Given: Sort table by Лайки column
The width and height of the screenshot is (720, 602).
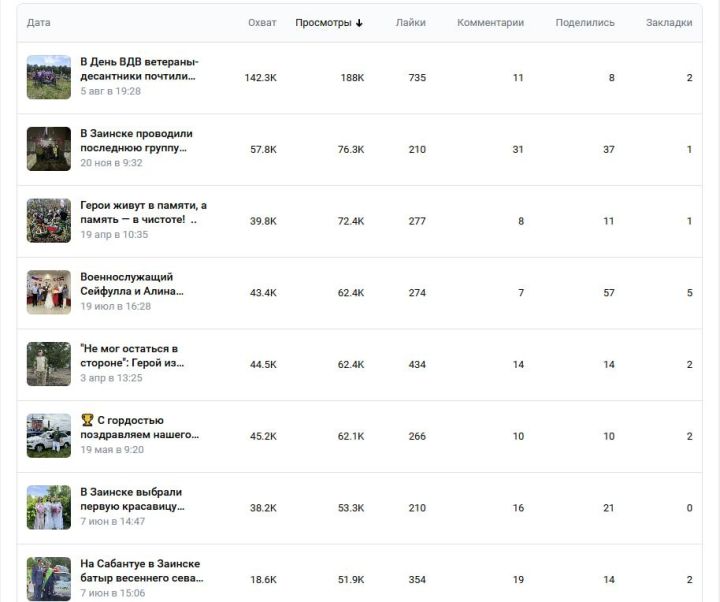Looking at the screenshot, I should click(x=411, y=23).
